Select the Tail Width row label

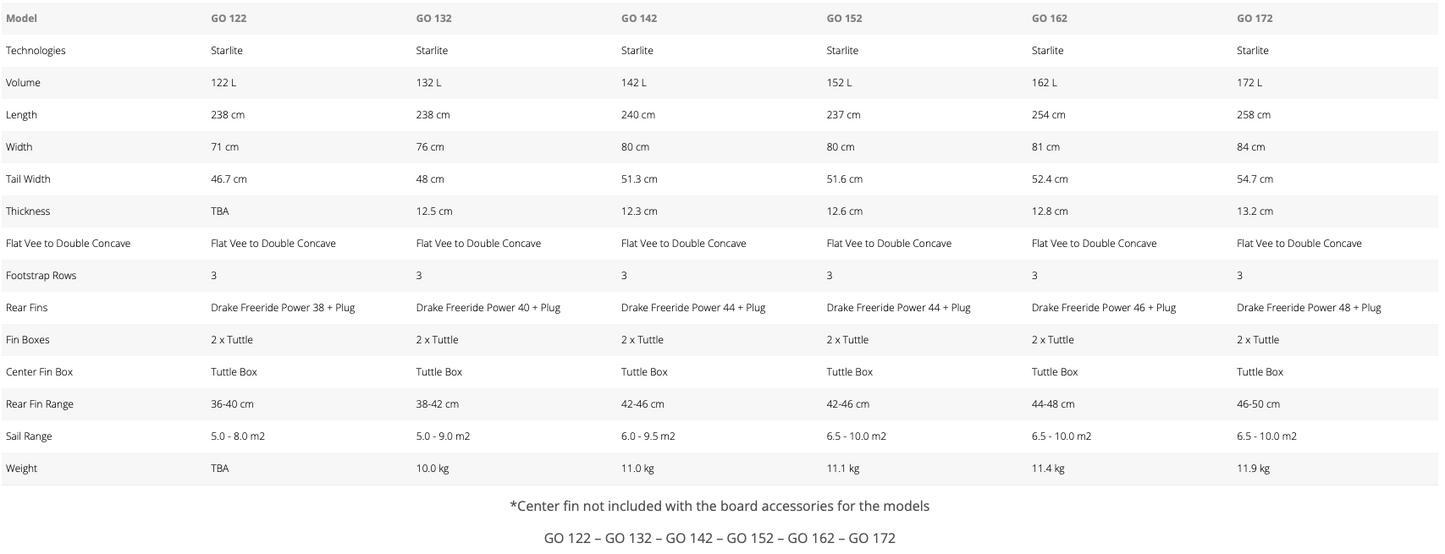pos(28,179)
